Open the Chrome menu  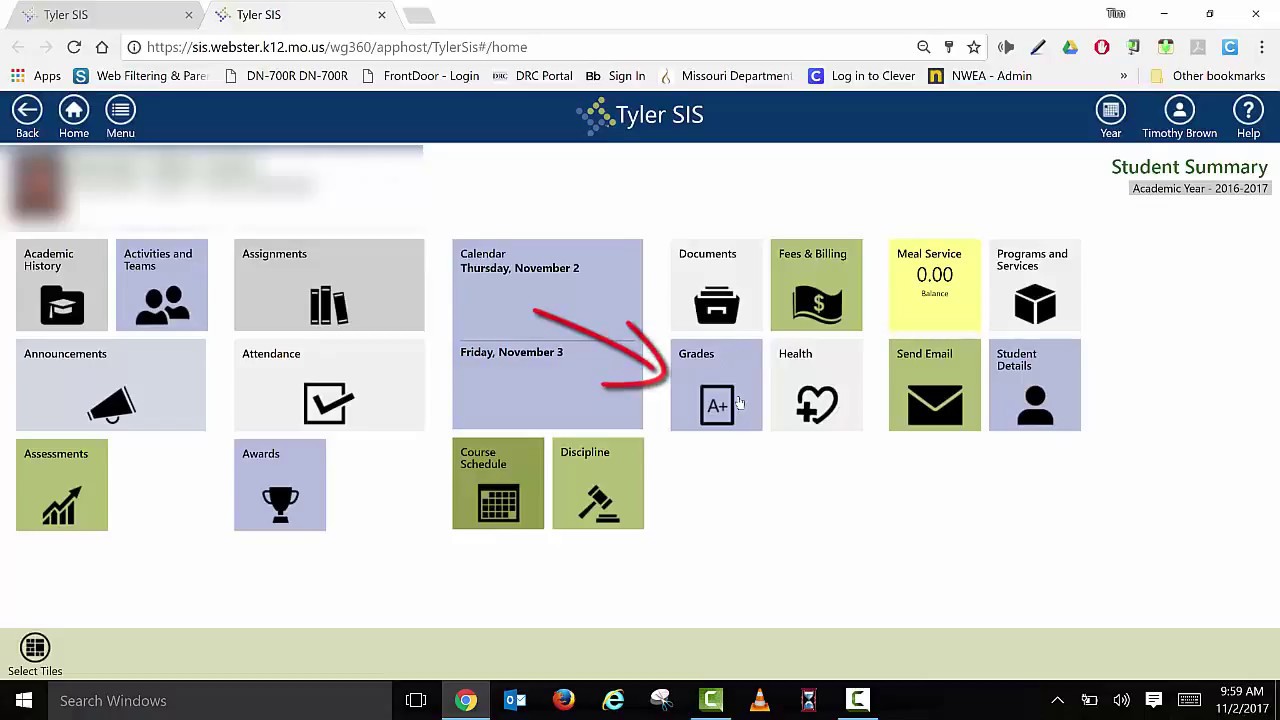(1264, 47)
